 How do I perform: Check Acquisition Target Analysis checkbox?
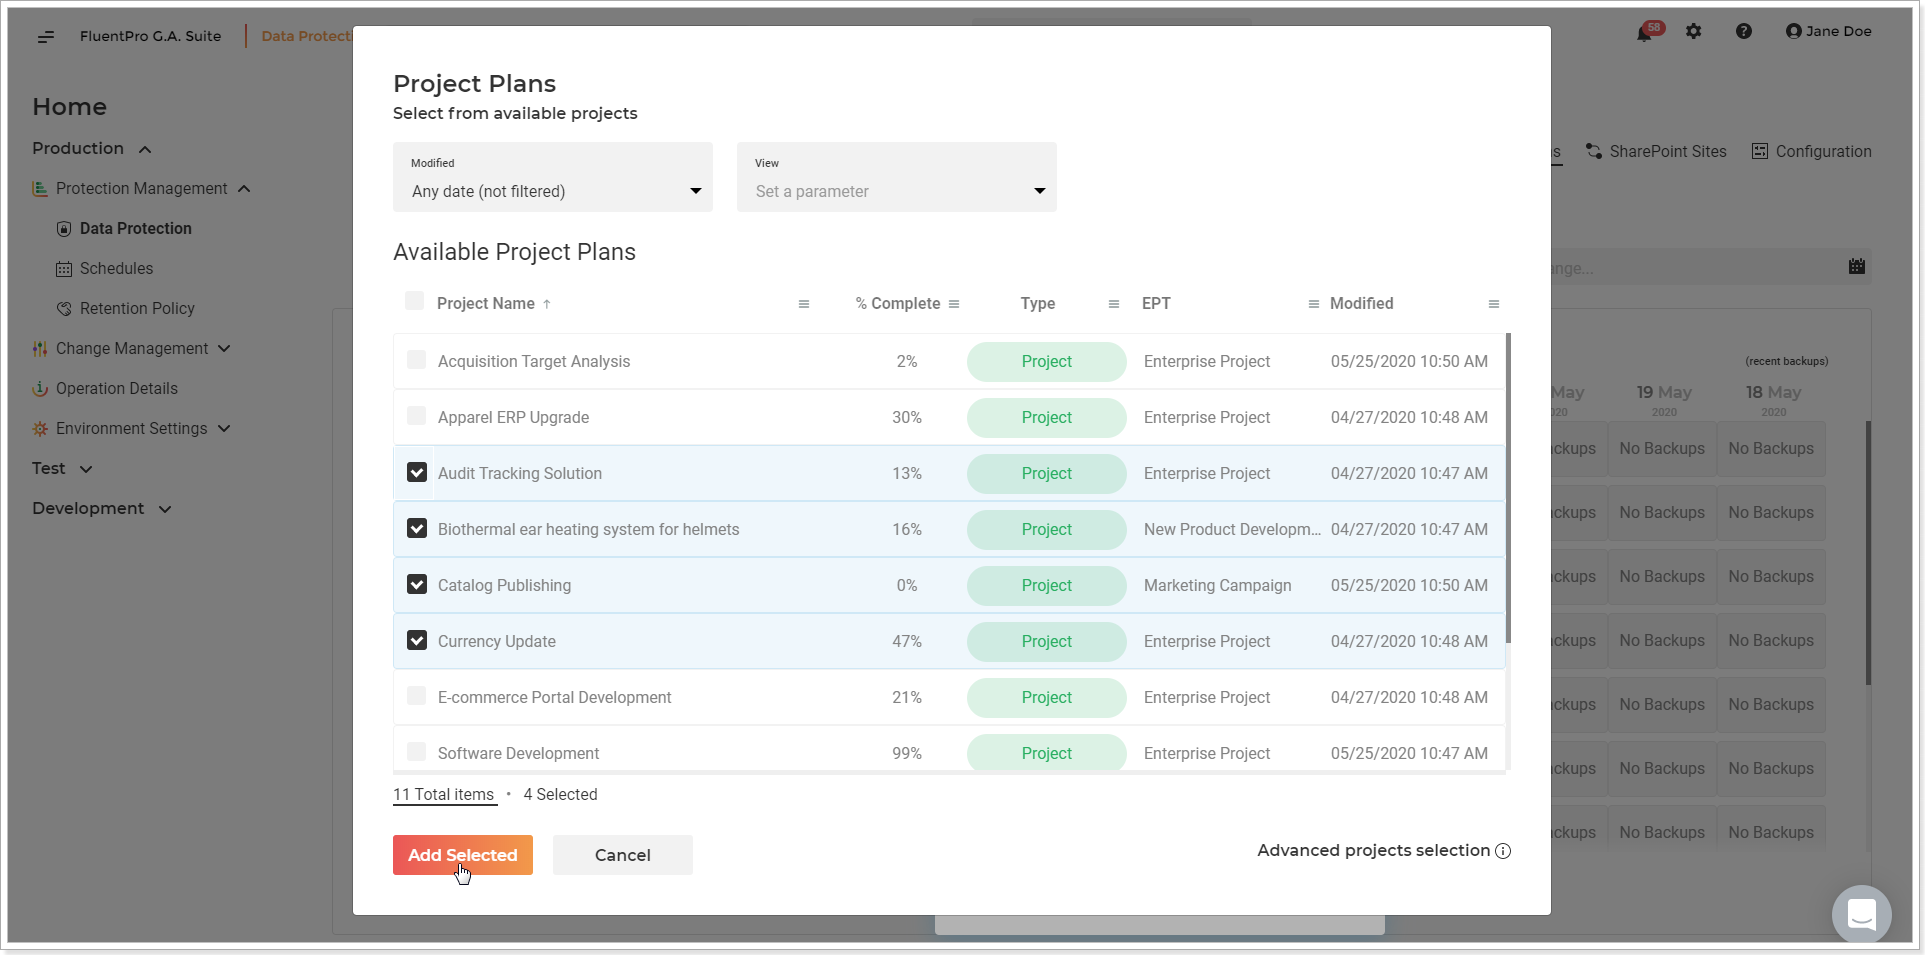click(417, 359)
